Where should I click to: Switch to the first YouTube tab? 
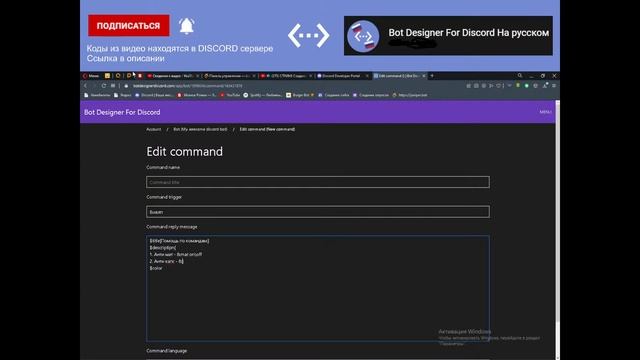(173, 76)
